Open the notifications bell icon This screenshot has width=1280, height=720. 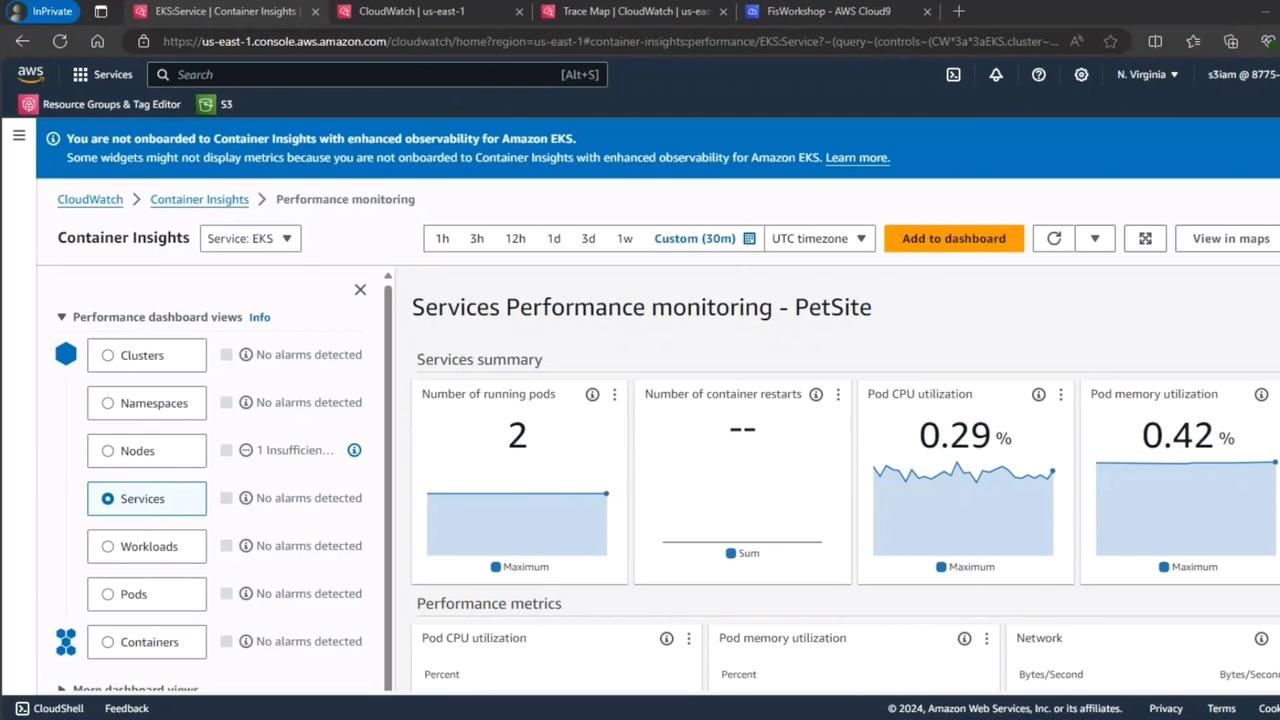coord(996,75)
